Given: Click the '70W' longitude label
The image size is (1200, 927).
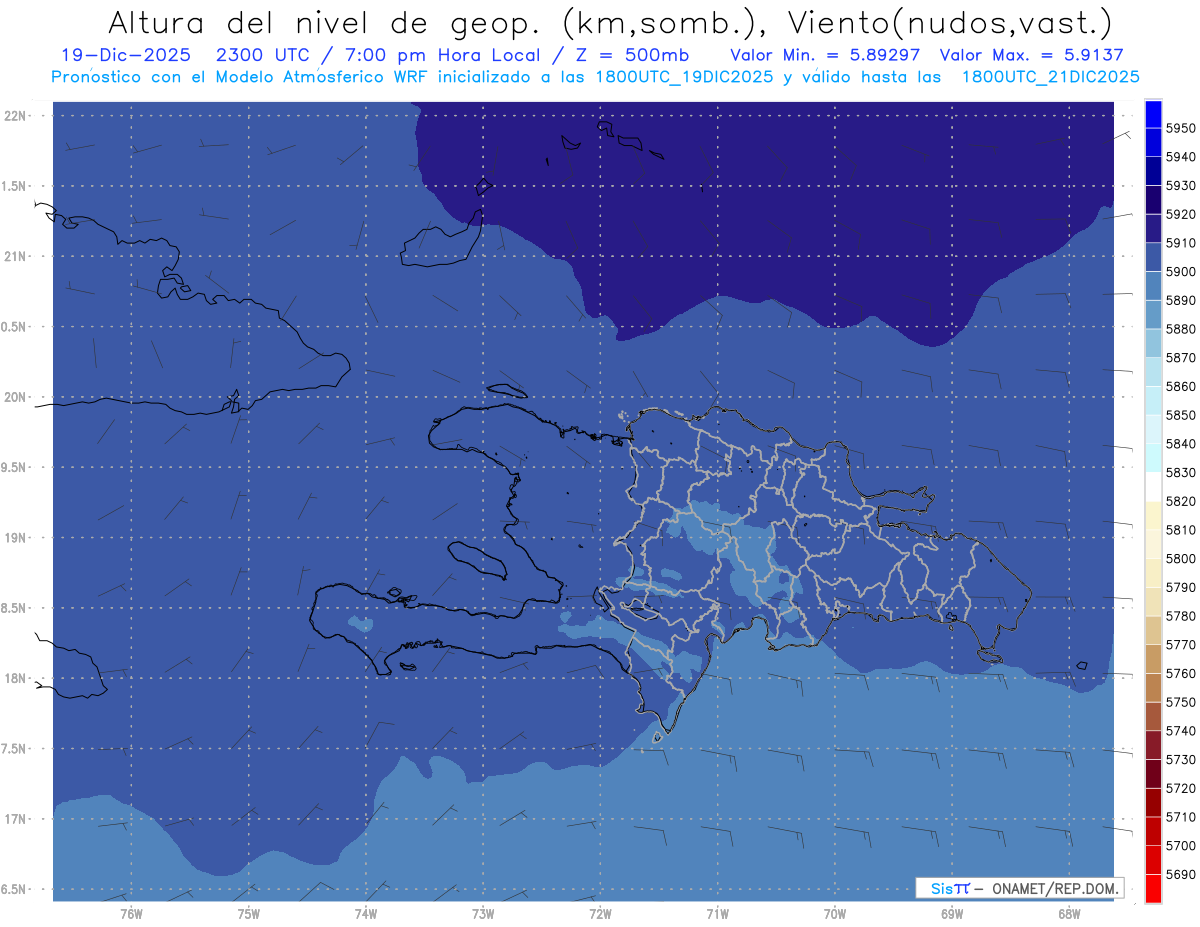Looking at the screenshot, I should coord(834,913).
